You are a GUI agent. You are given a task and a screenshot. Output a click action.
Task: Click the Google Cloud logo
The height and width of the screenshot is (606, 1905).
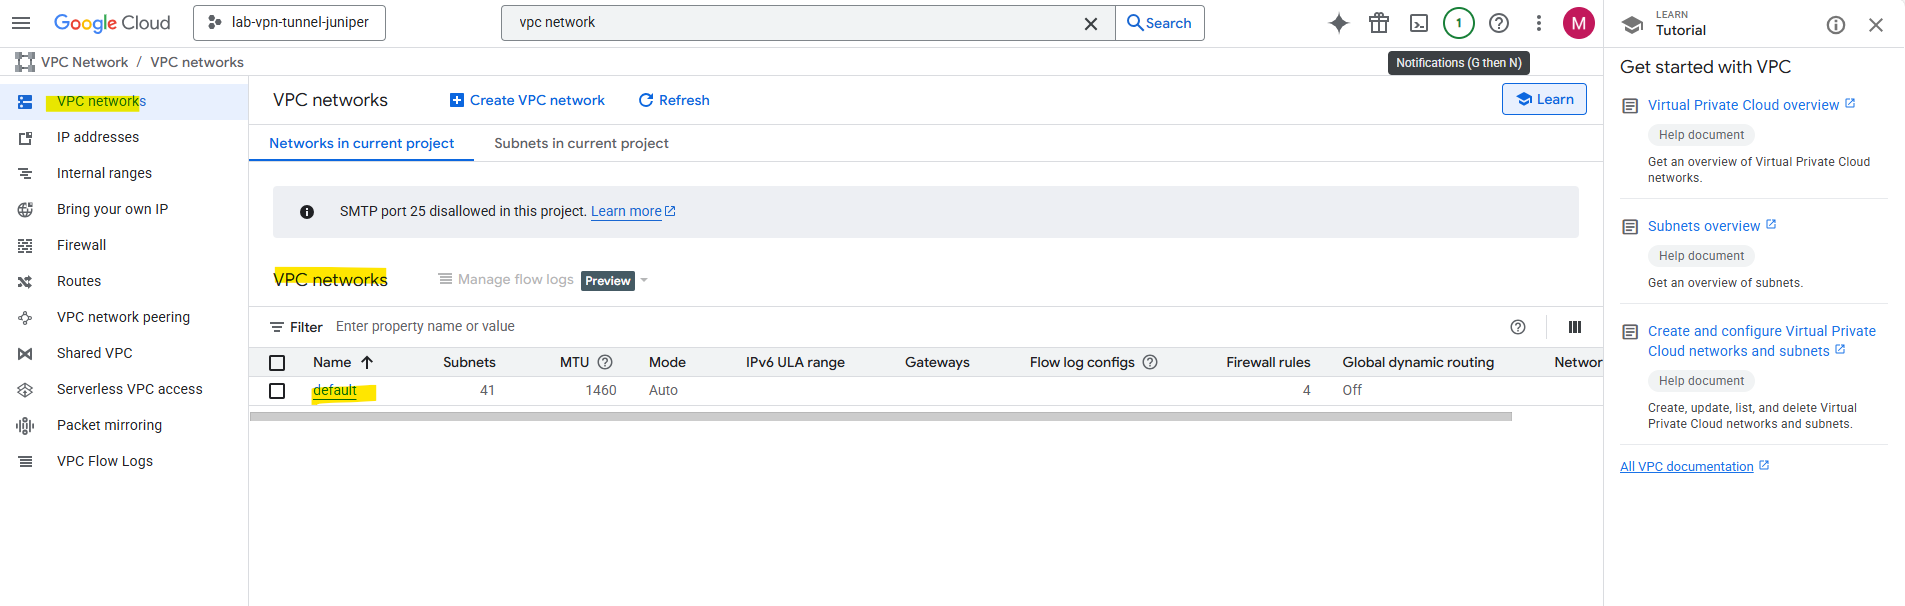point(112,23)
